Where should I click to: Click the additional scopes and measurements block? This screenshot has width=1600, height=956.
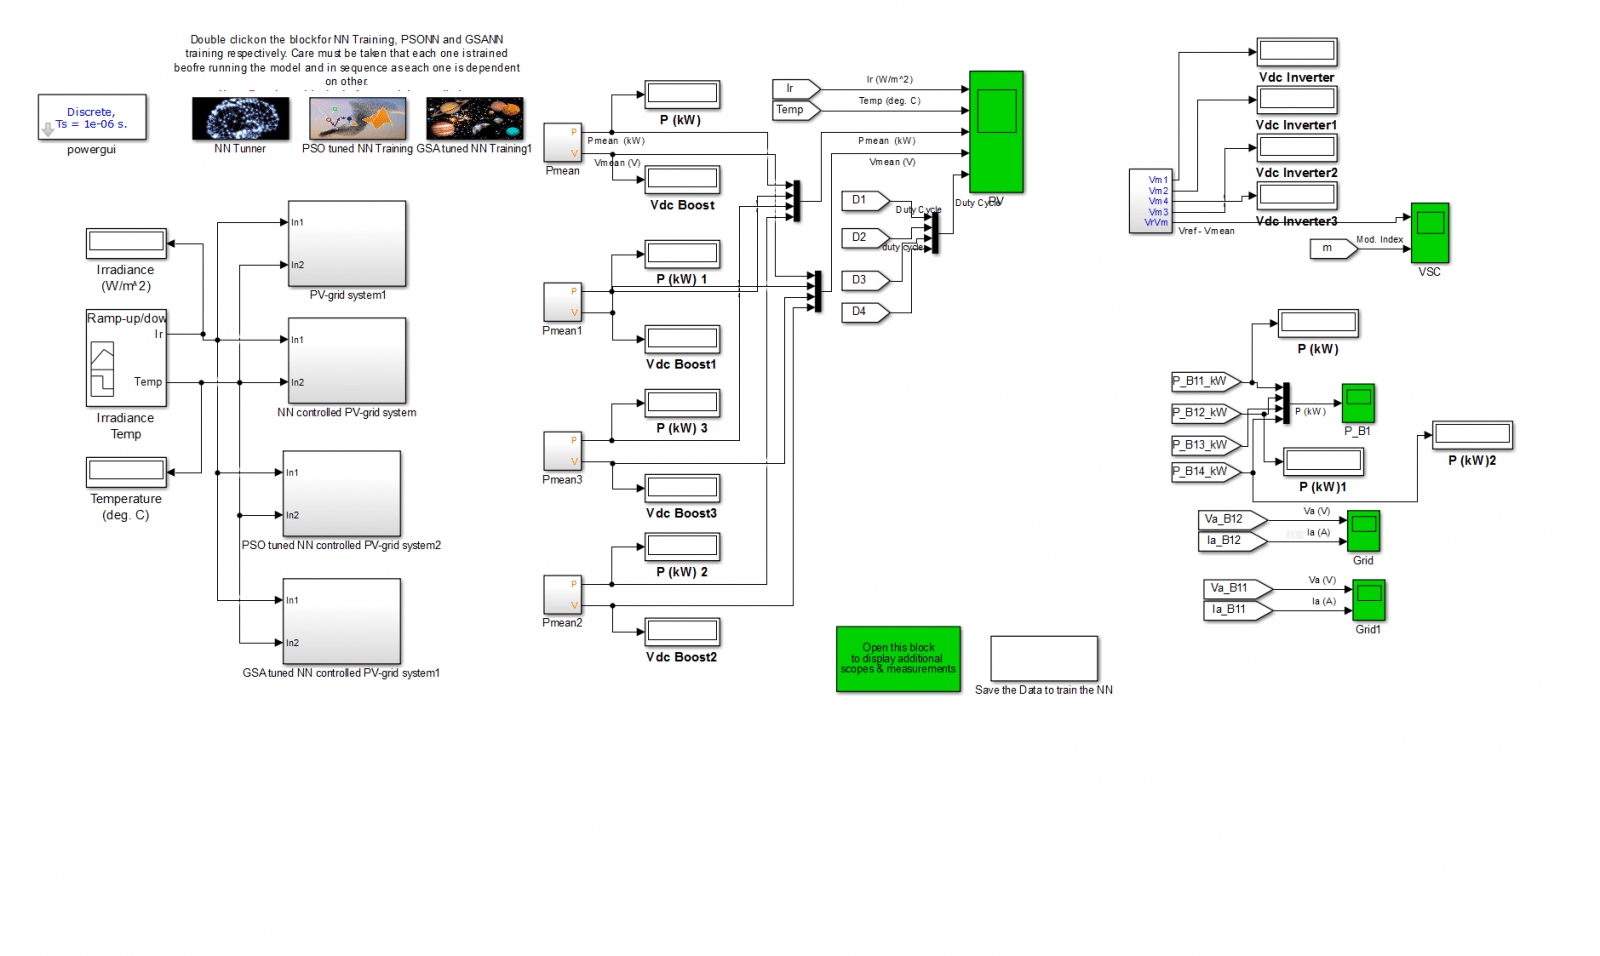click(x=897, y=659)
